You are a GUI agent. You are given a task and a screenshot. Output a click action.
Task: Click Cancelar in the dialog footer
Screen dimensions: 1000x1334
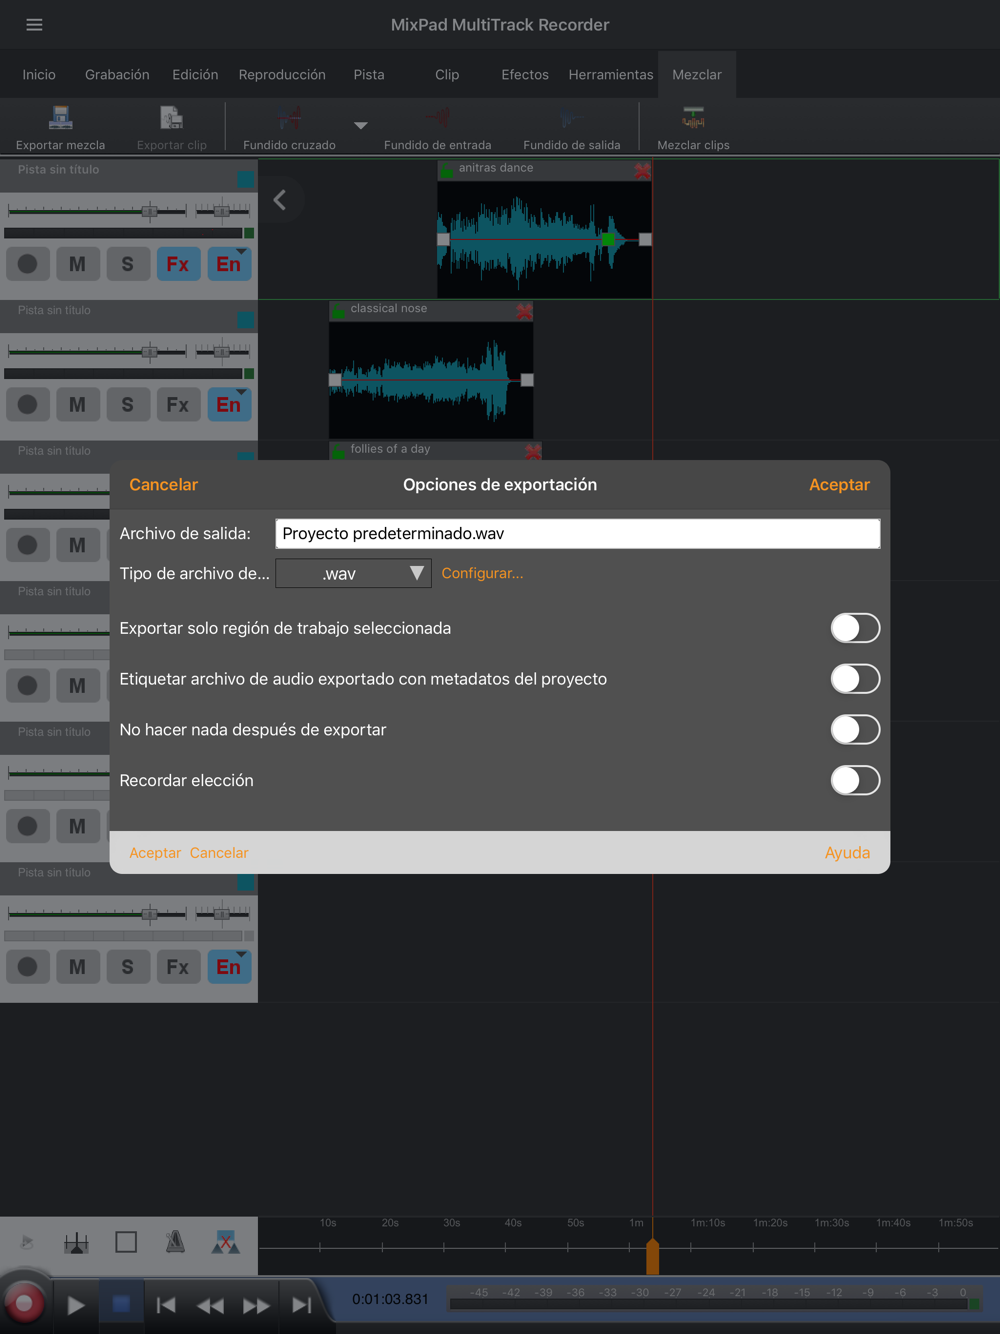click(219, 853)
